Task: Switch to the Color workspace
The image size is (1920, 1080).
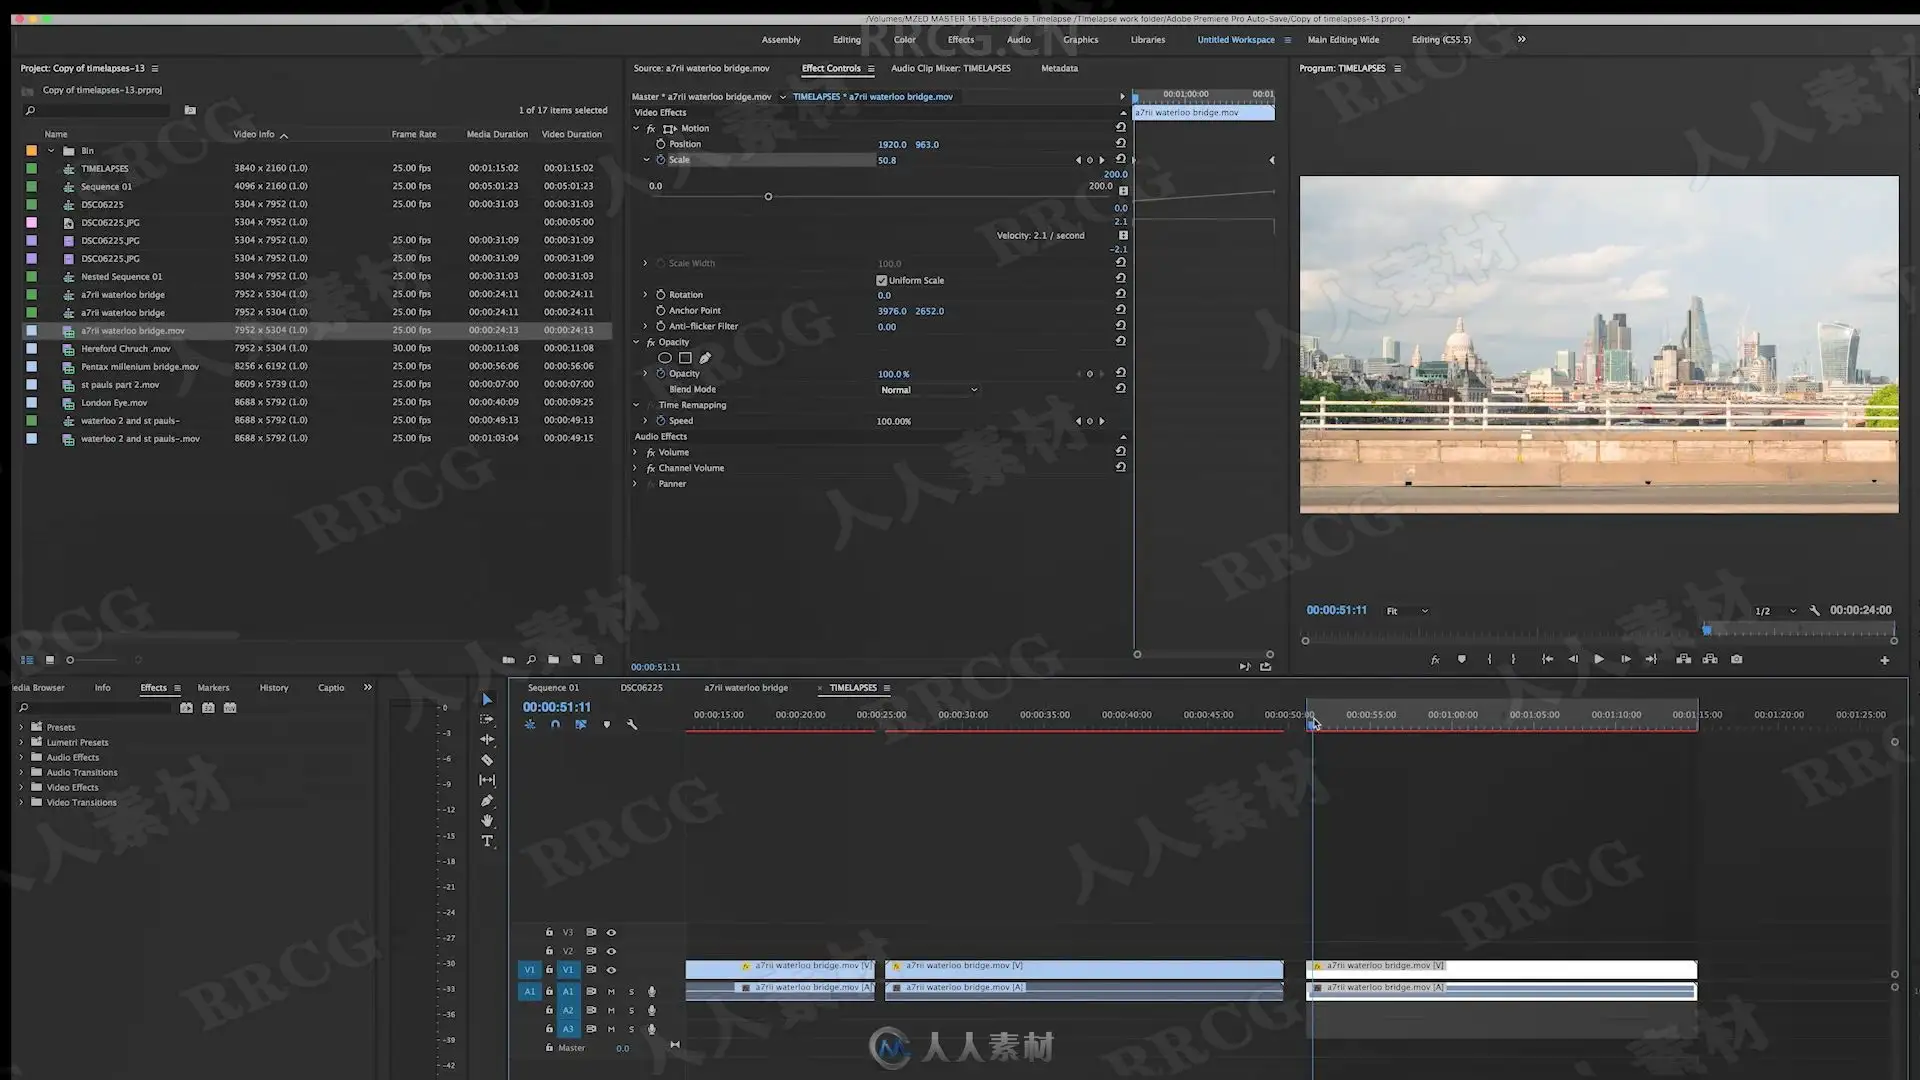Action: click(x=904, y=40)
